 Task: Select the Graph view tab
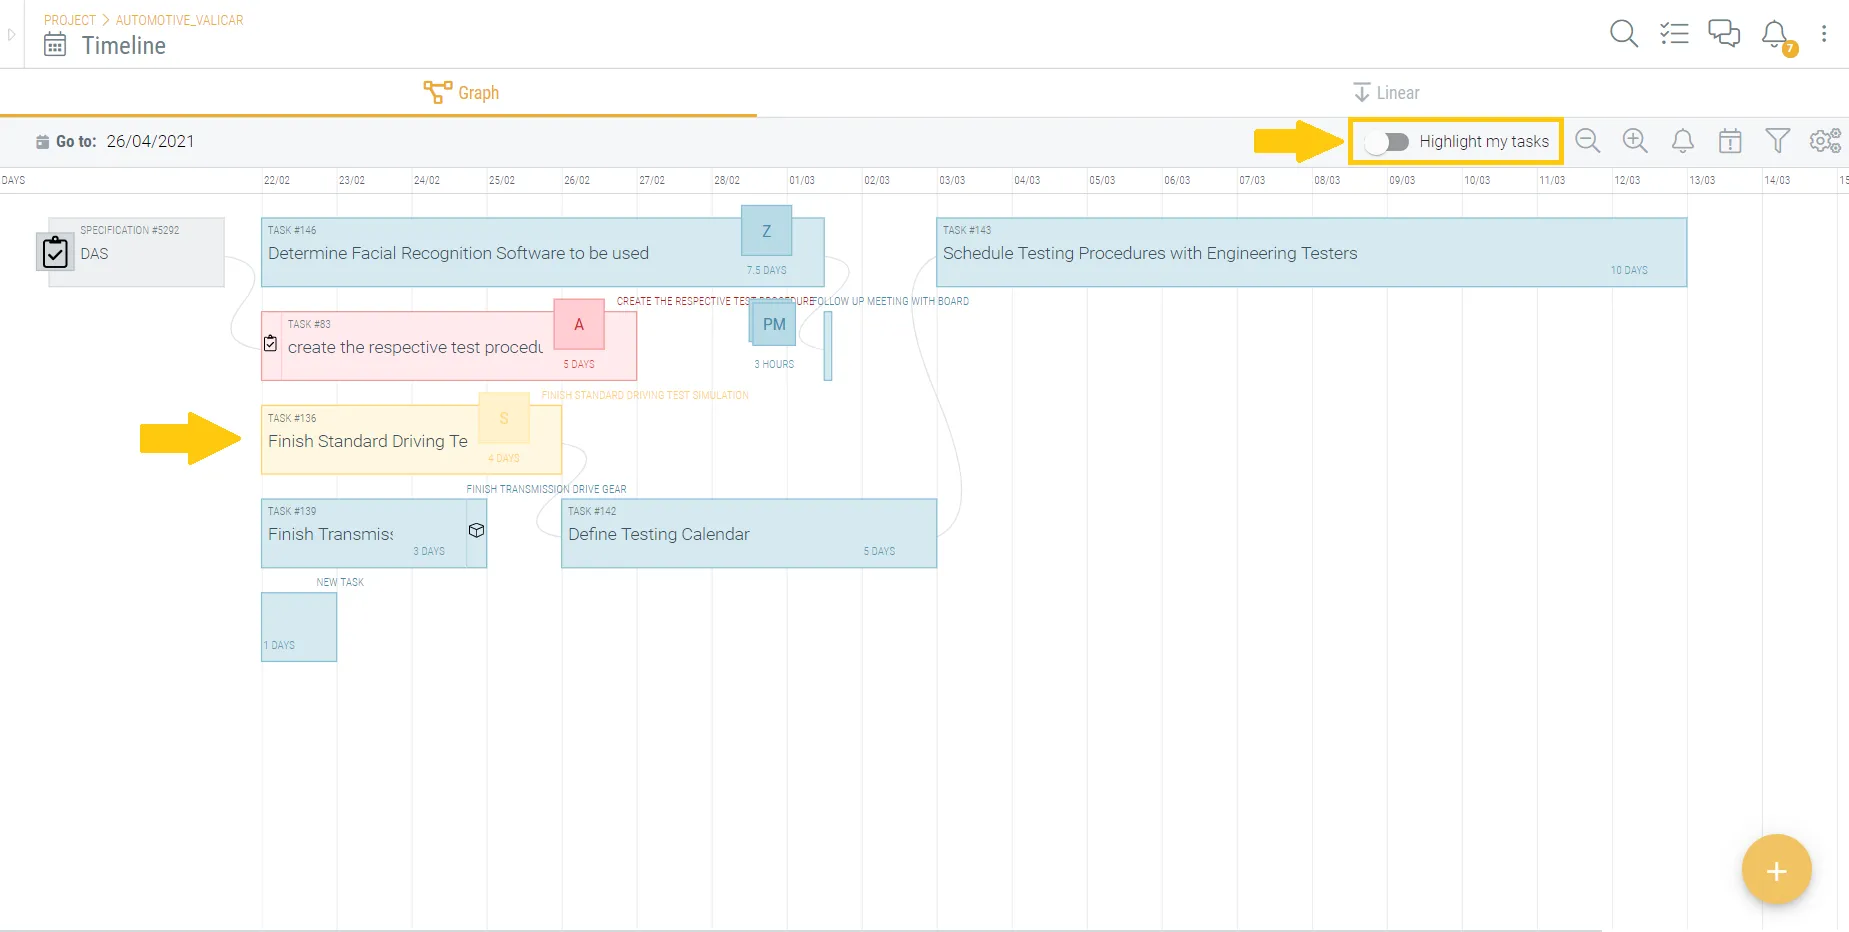tap(461, 92)
